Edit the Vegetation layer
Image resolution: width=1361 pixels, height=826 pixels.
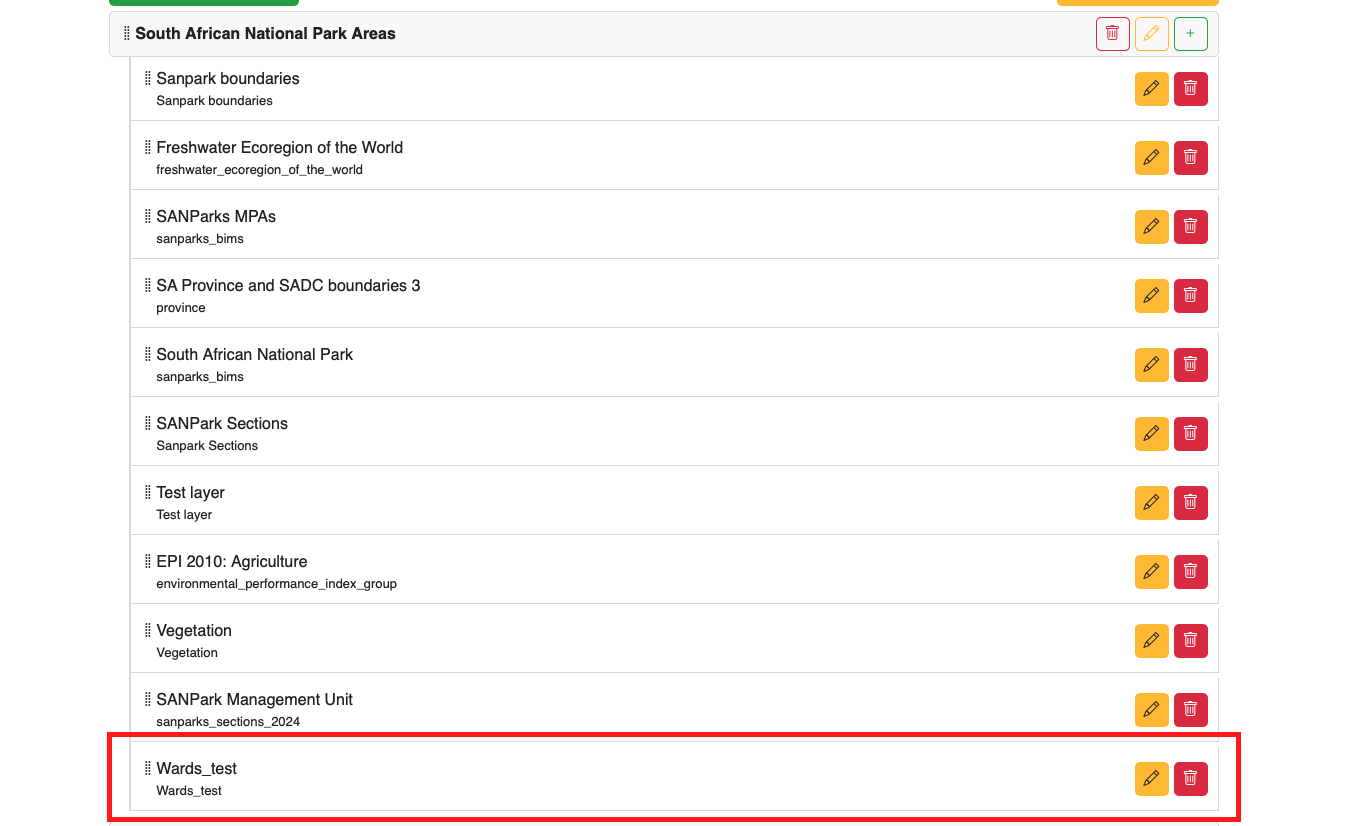pyautogui.click(x=1152, y=641)
